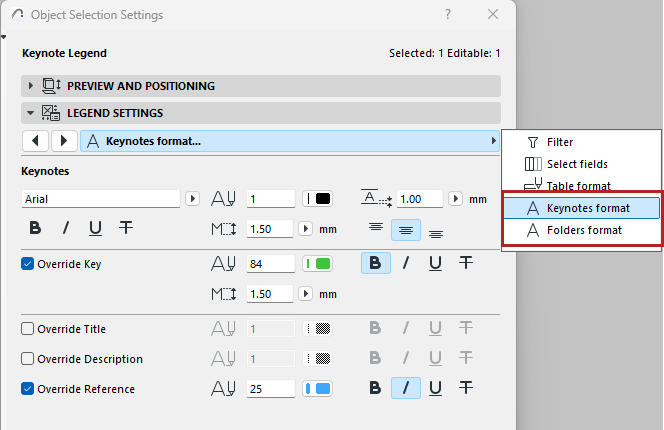The image size is (664, 430).
Task: Enable the Override Description checkbox
Action: click(28, 359)
